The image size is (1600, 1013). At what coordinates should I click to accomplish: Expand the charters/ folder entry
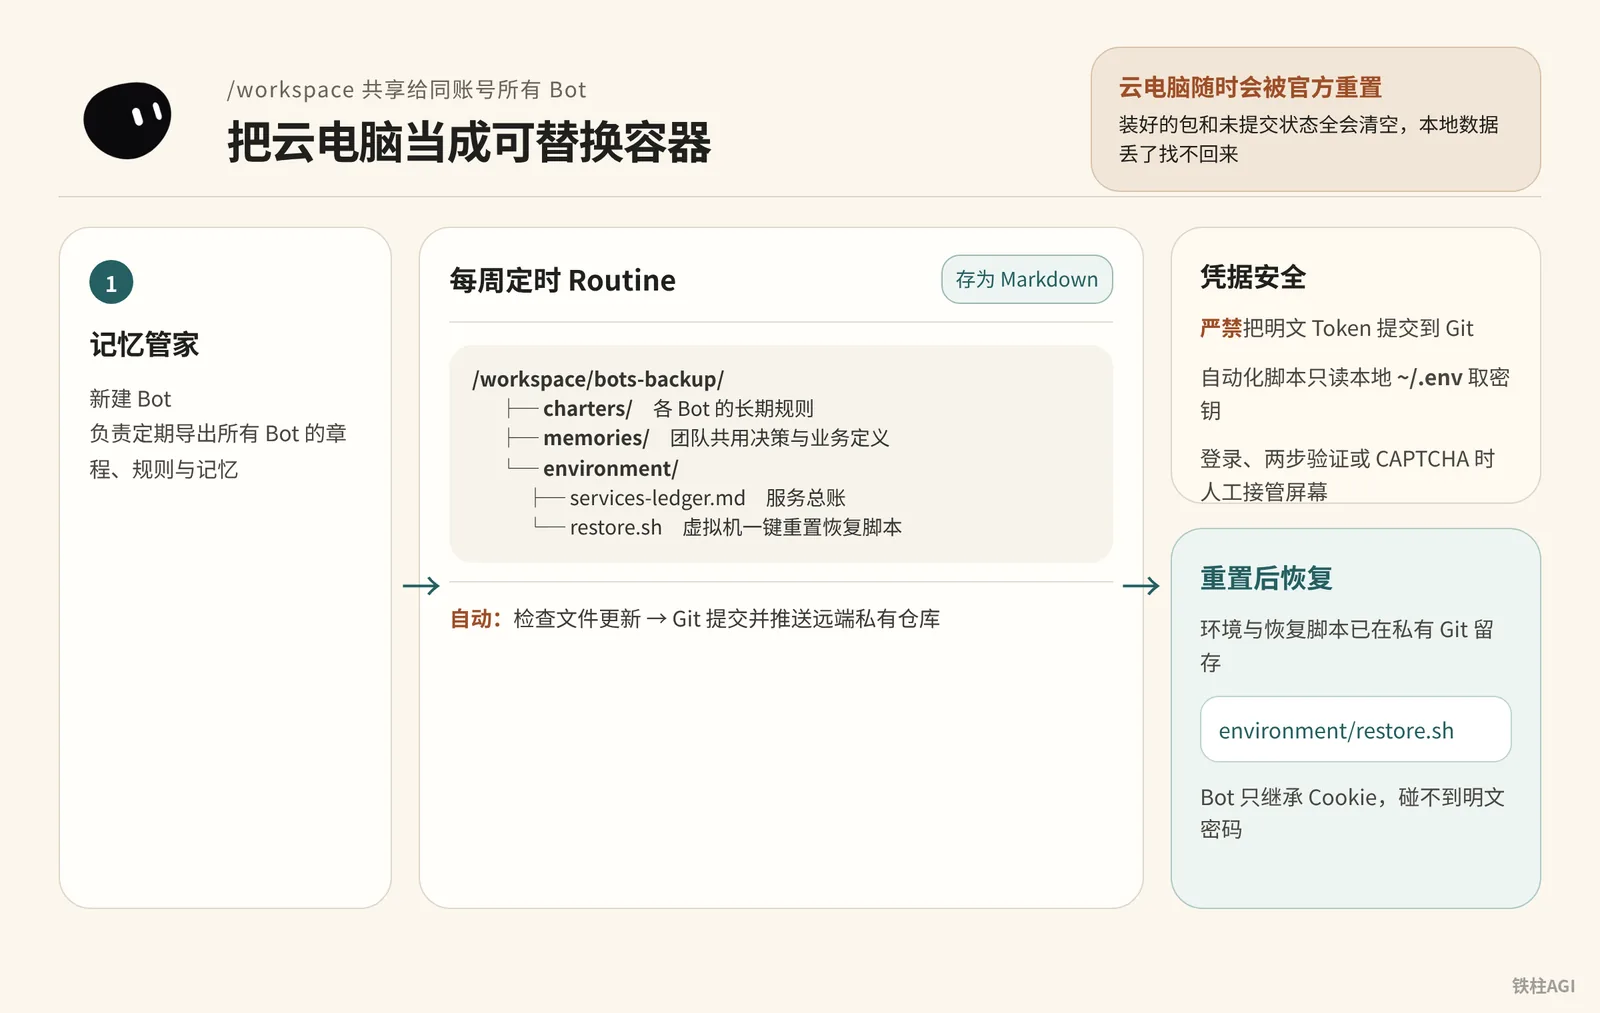pyautogui.click(x=587, y=408)
